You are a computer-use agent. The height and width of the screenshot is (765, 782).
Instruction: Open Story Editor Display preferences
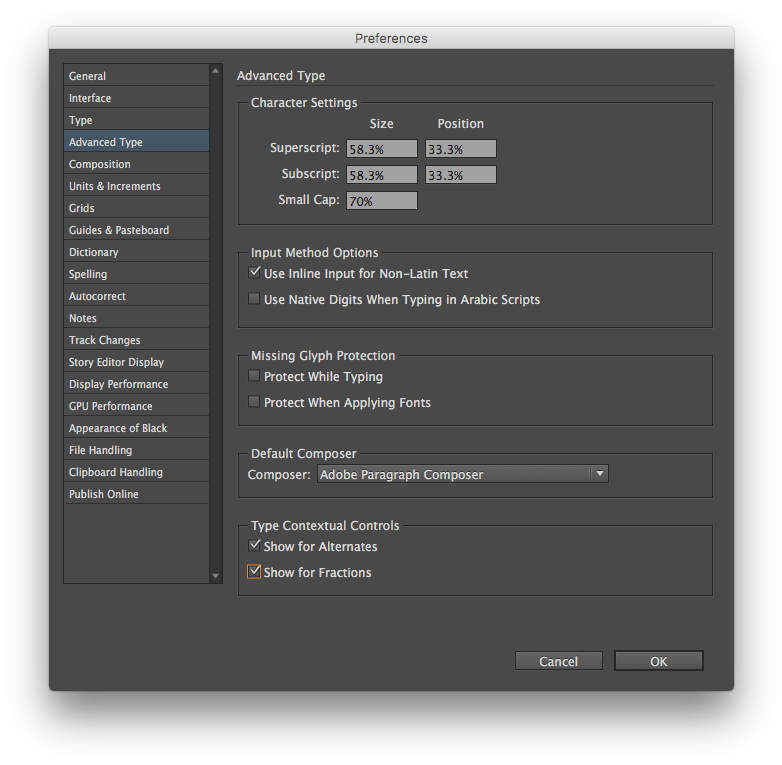[x=136, y=362]
